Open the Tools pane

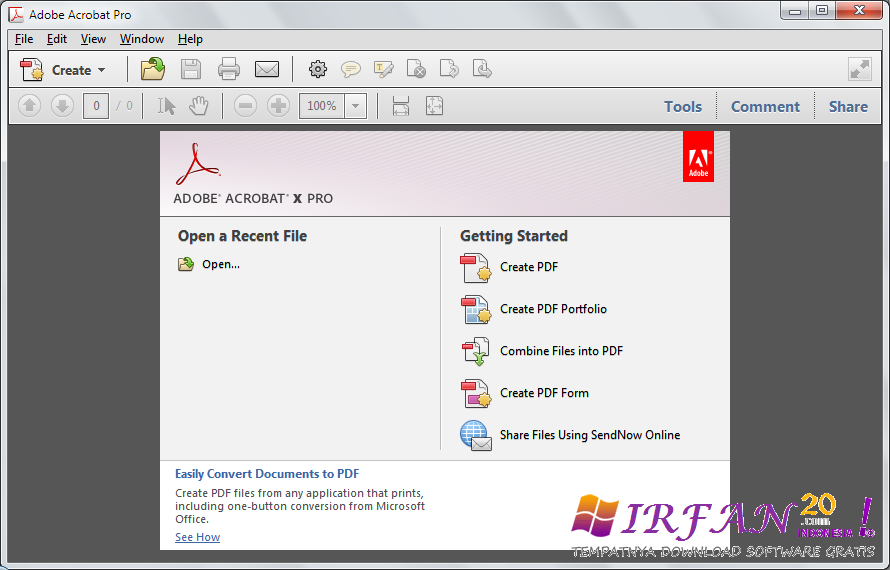click(x=683, y=107)
